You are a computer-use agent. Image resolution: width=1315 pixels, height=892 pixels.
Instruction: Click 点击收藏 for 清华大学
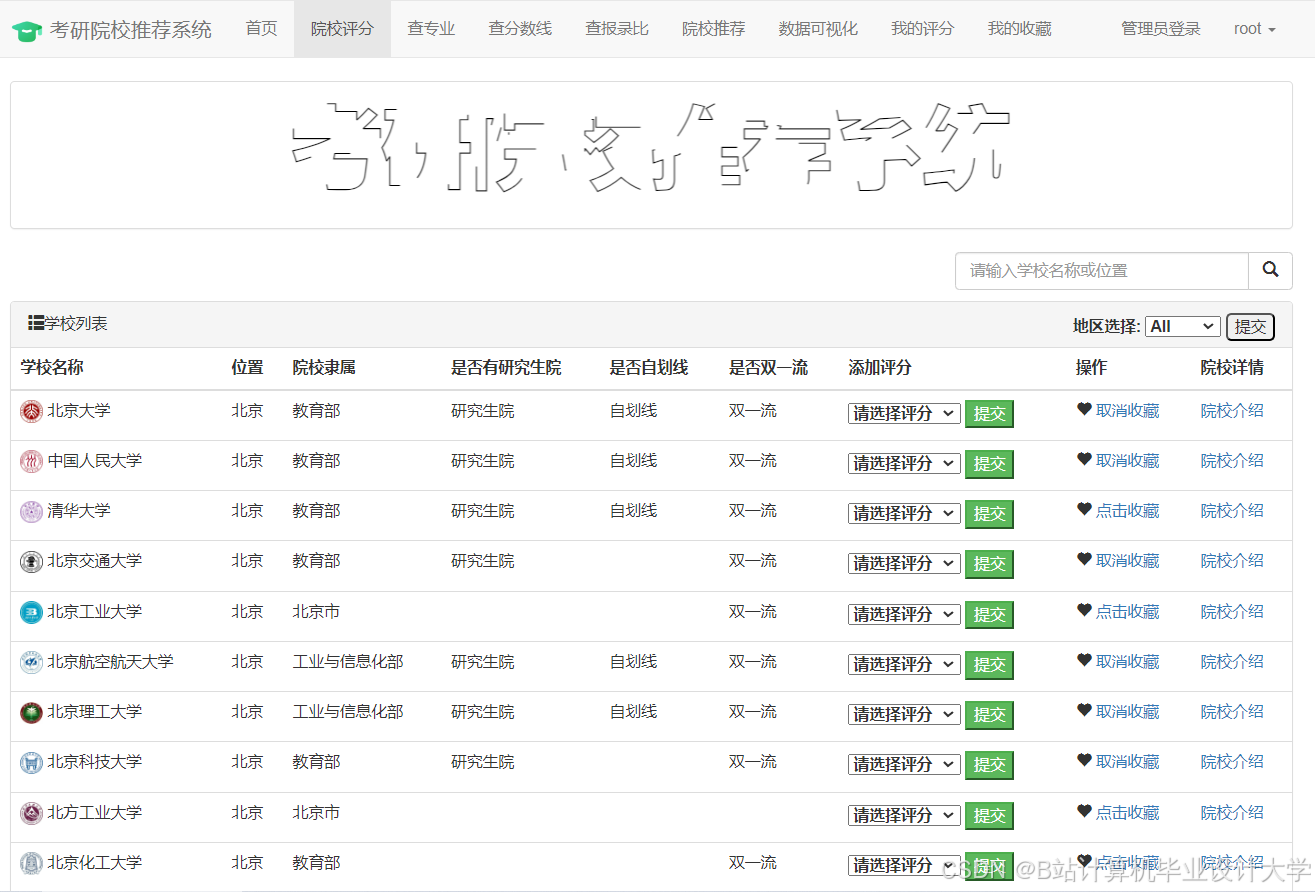point(1127,510)
